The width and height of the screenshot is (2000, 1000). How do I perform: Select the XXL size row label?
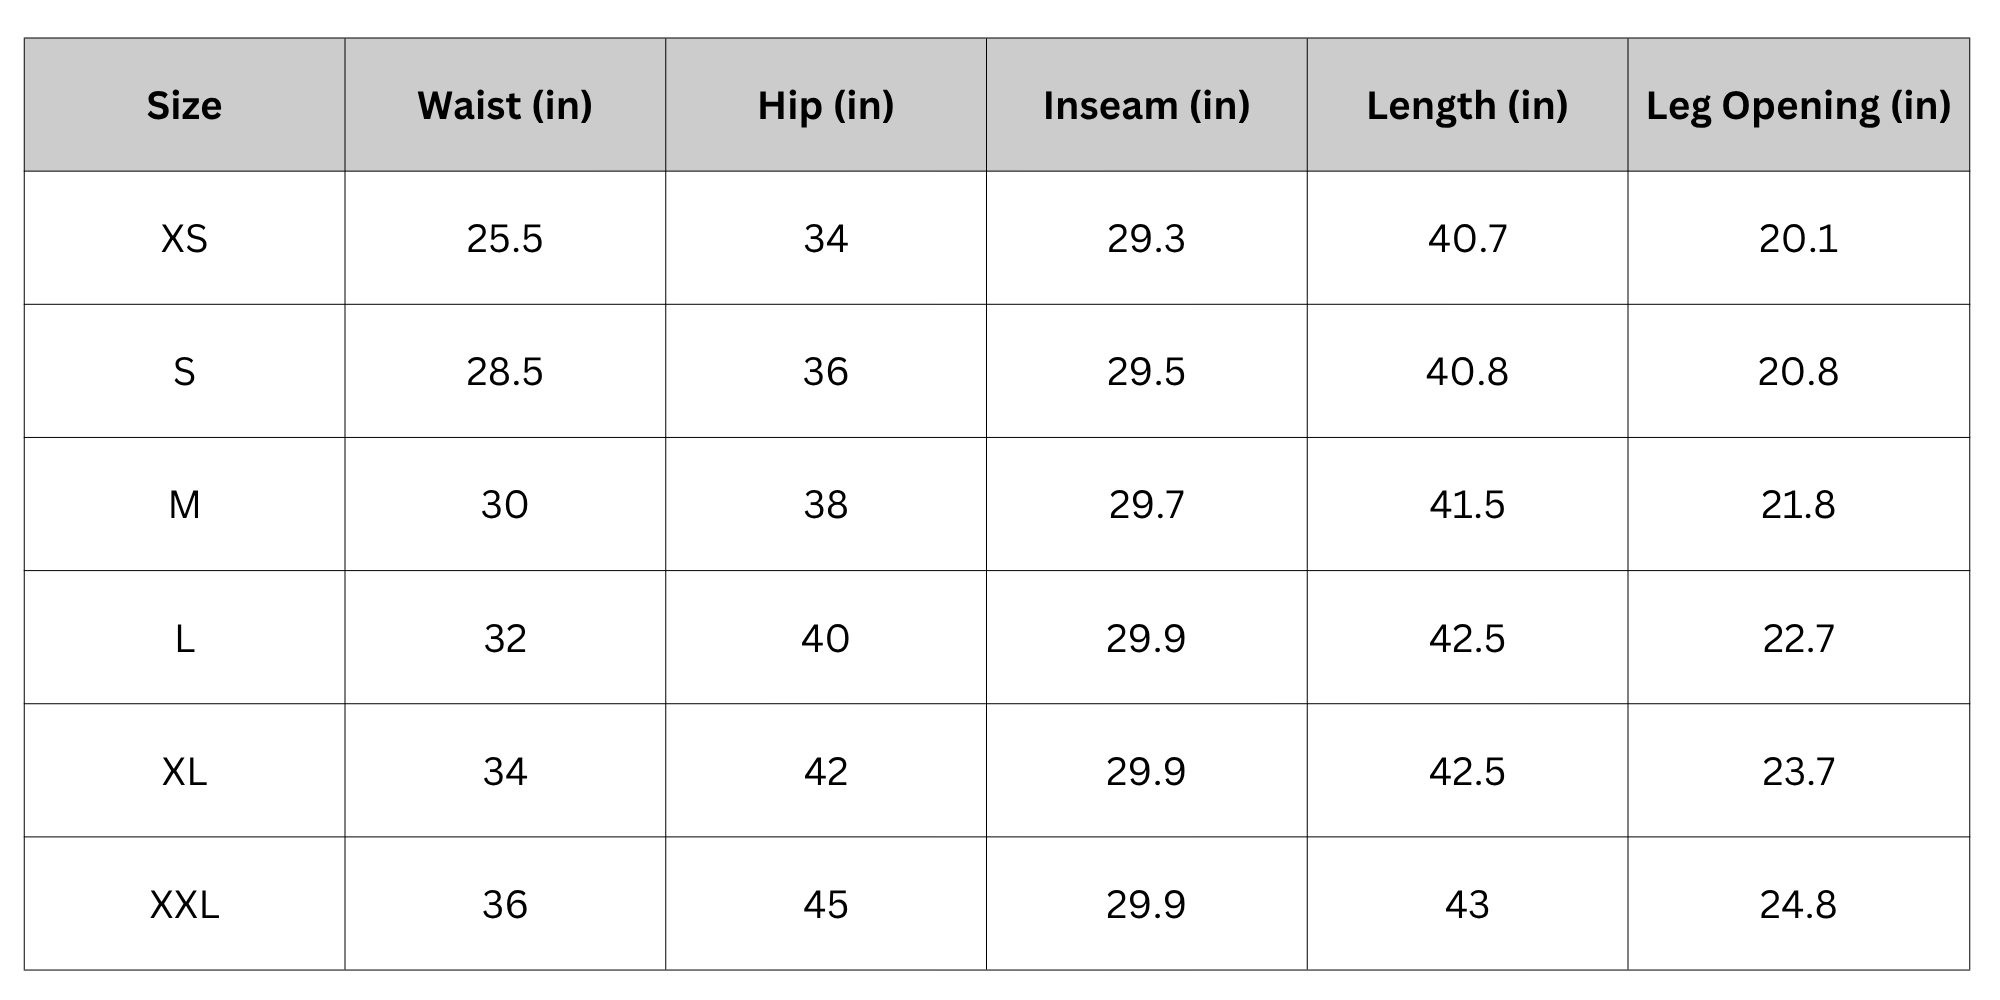(184, 905)
